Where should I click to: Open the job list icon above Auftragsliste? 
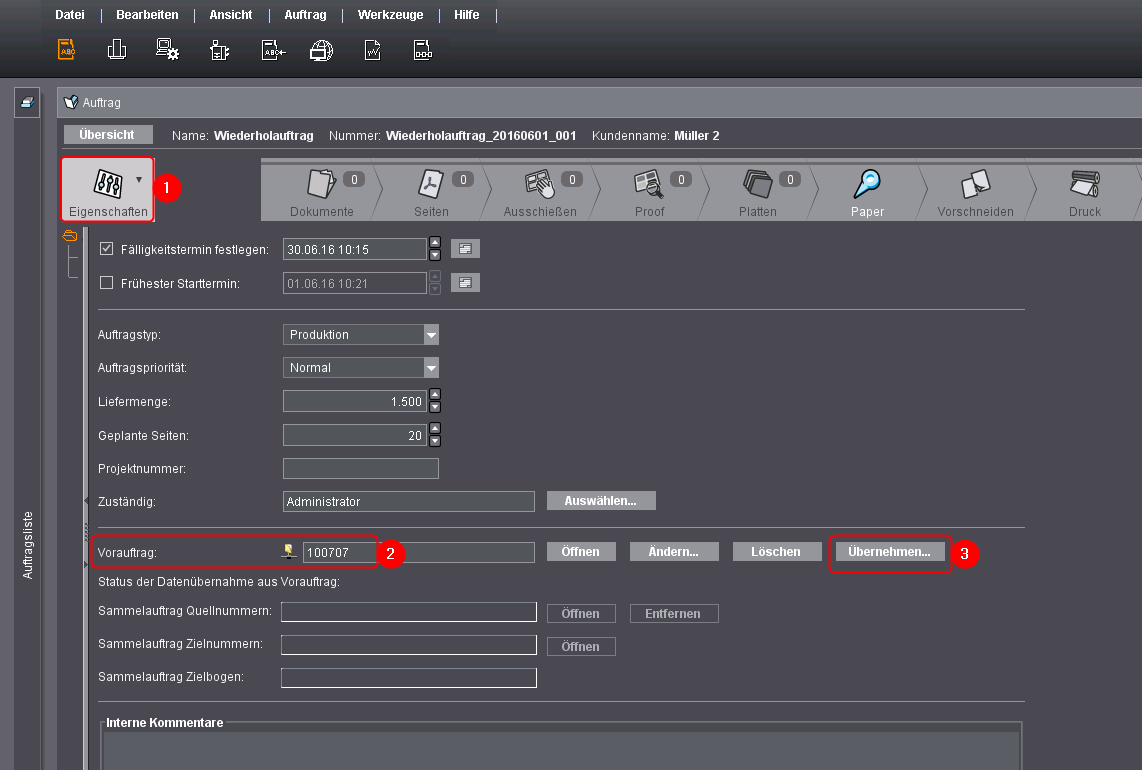(27, 102)
